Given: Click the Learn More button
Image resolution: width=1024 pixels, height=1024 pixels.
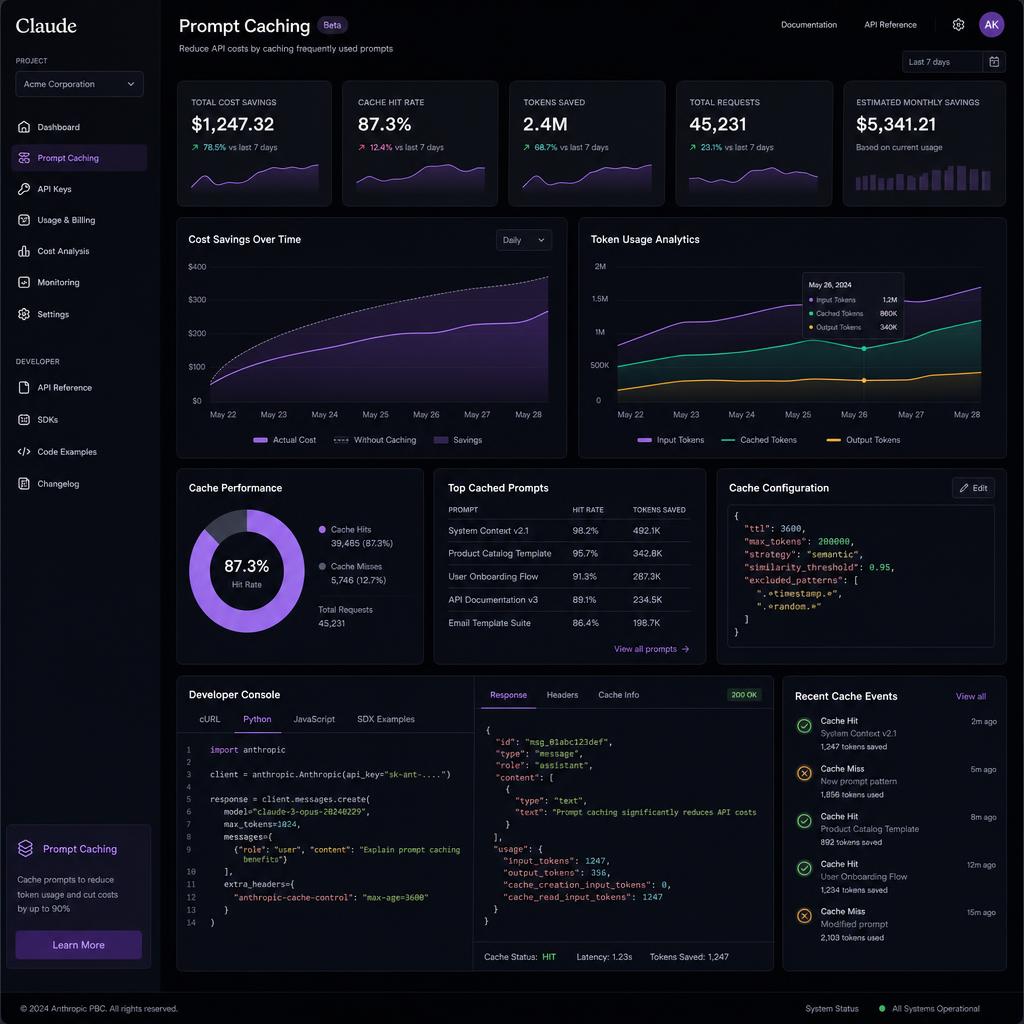Looking at the screenshot, I should [x=78, y=945].
